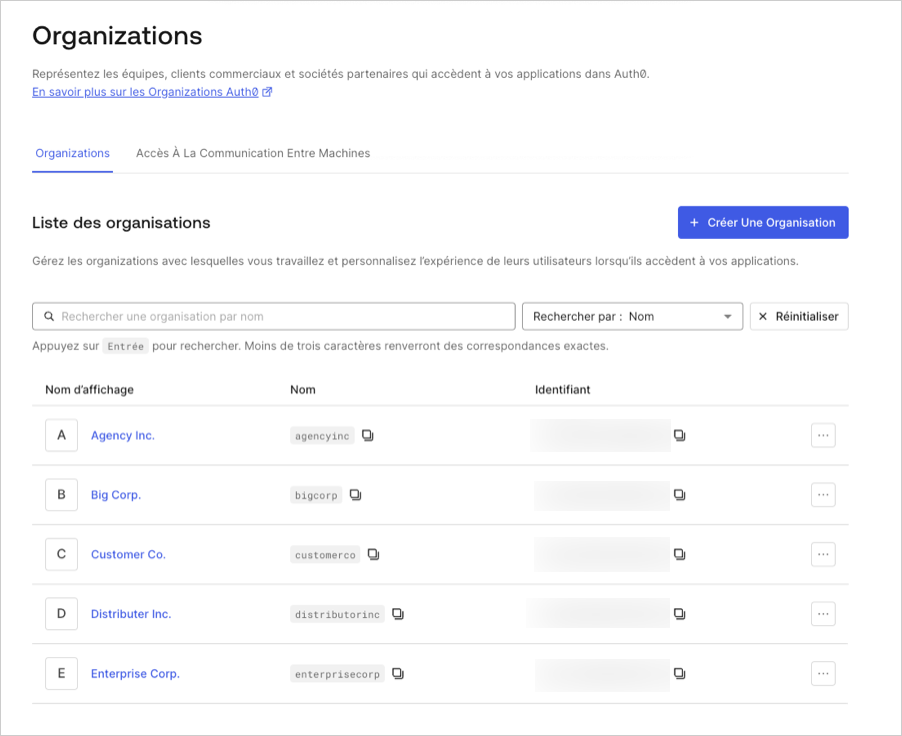Click the A avatar for Agency Inc.

pyautogui.click(x=62, y=436)
